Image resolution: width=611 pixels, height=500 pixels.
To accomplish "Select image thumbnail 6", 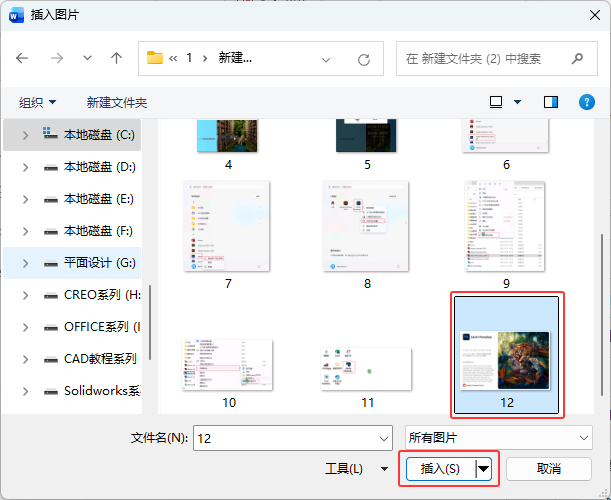I will click(505, 136).
